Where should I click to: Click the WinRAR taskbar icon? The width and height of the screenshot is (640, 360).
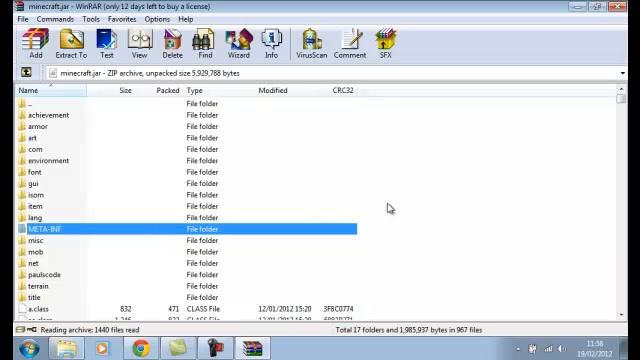click(252, 348)
